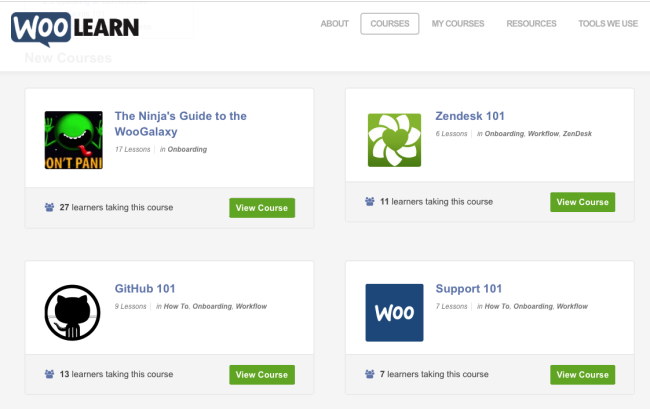Viewport: 650px width, 409px height.
Task: Click Onboarding category under Zendesk 101
Action: (504, 133)
